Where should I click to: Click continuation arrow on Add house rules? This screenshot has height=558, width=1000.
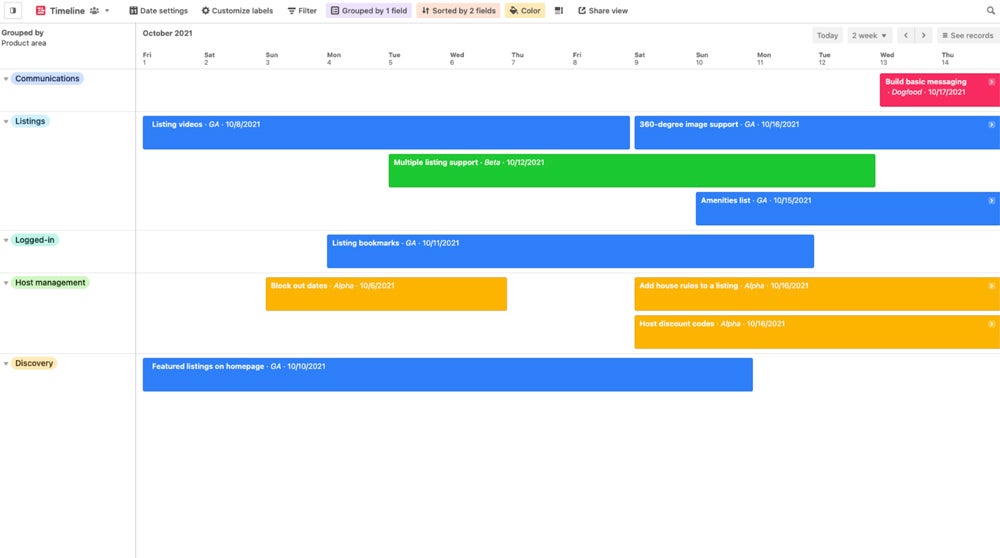point(991,286)
